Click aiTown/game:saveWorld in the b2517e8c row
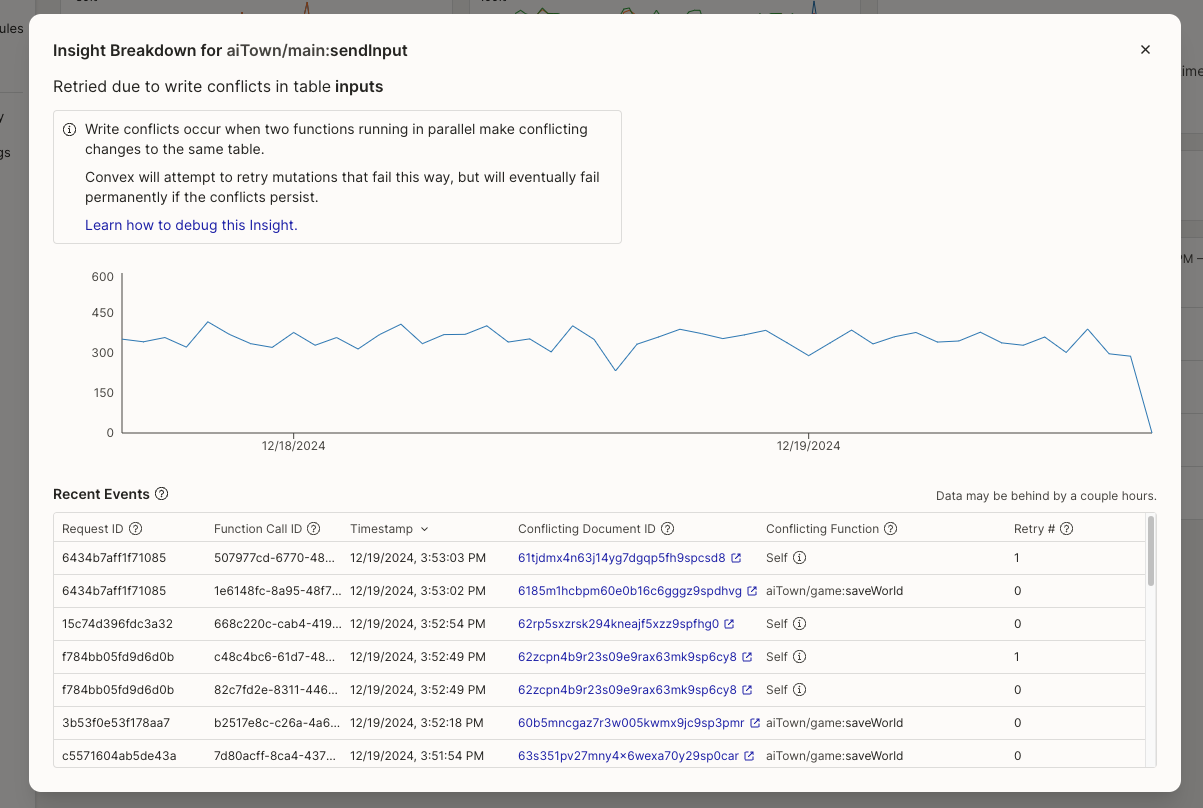Image resolution: width=1203 pixels, height=808 pixels. click(x=834, y=723)
